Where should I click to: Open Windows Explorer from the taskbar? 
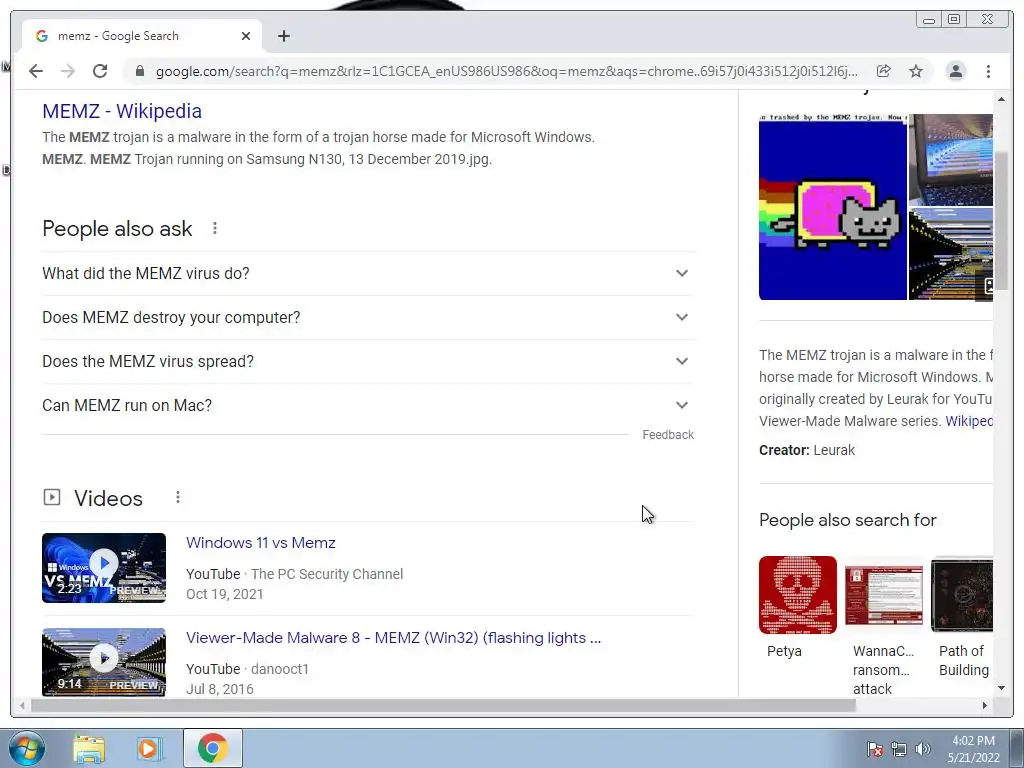click(x=89, y=748)
